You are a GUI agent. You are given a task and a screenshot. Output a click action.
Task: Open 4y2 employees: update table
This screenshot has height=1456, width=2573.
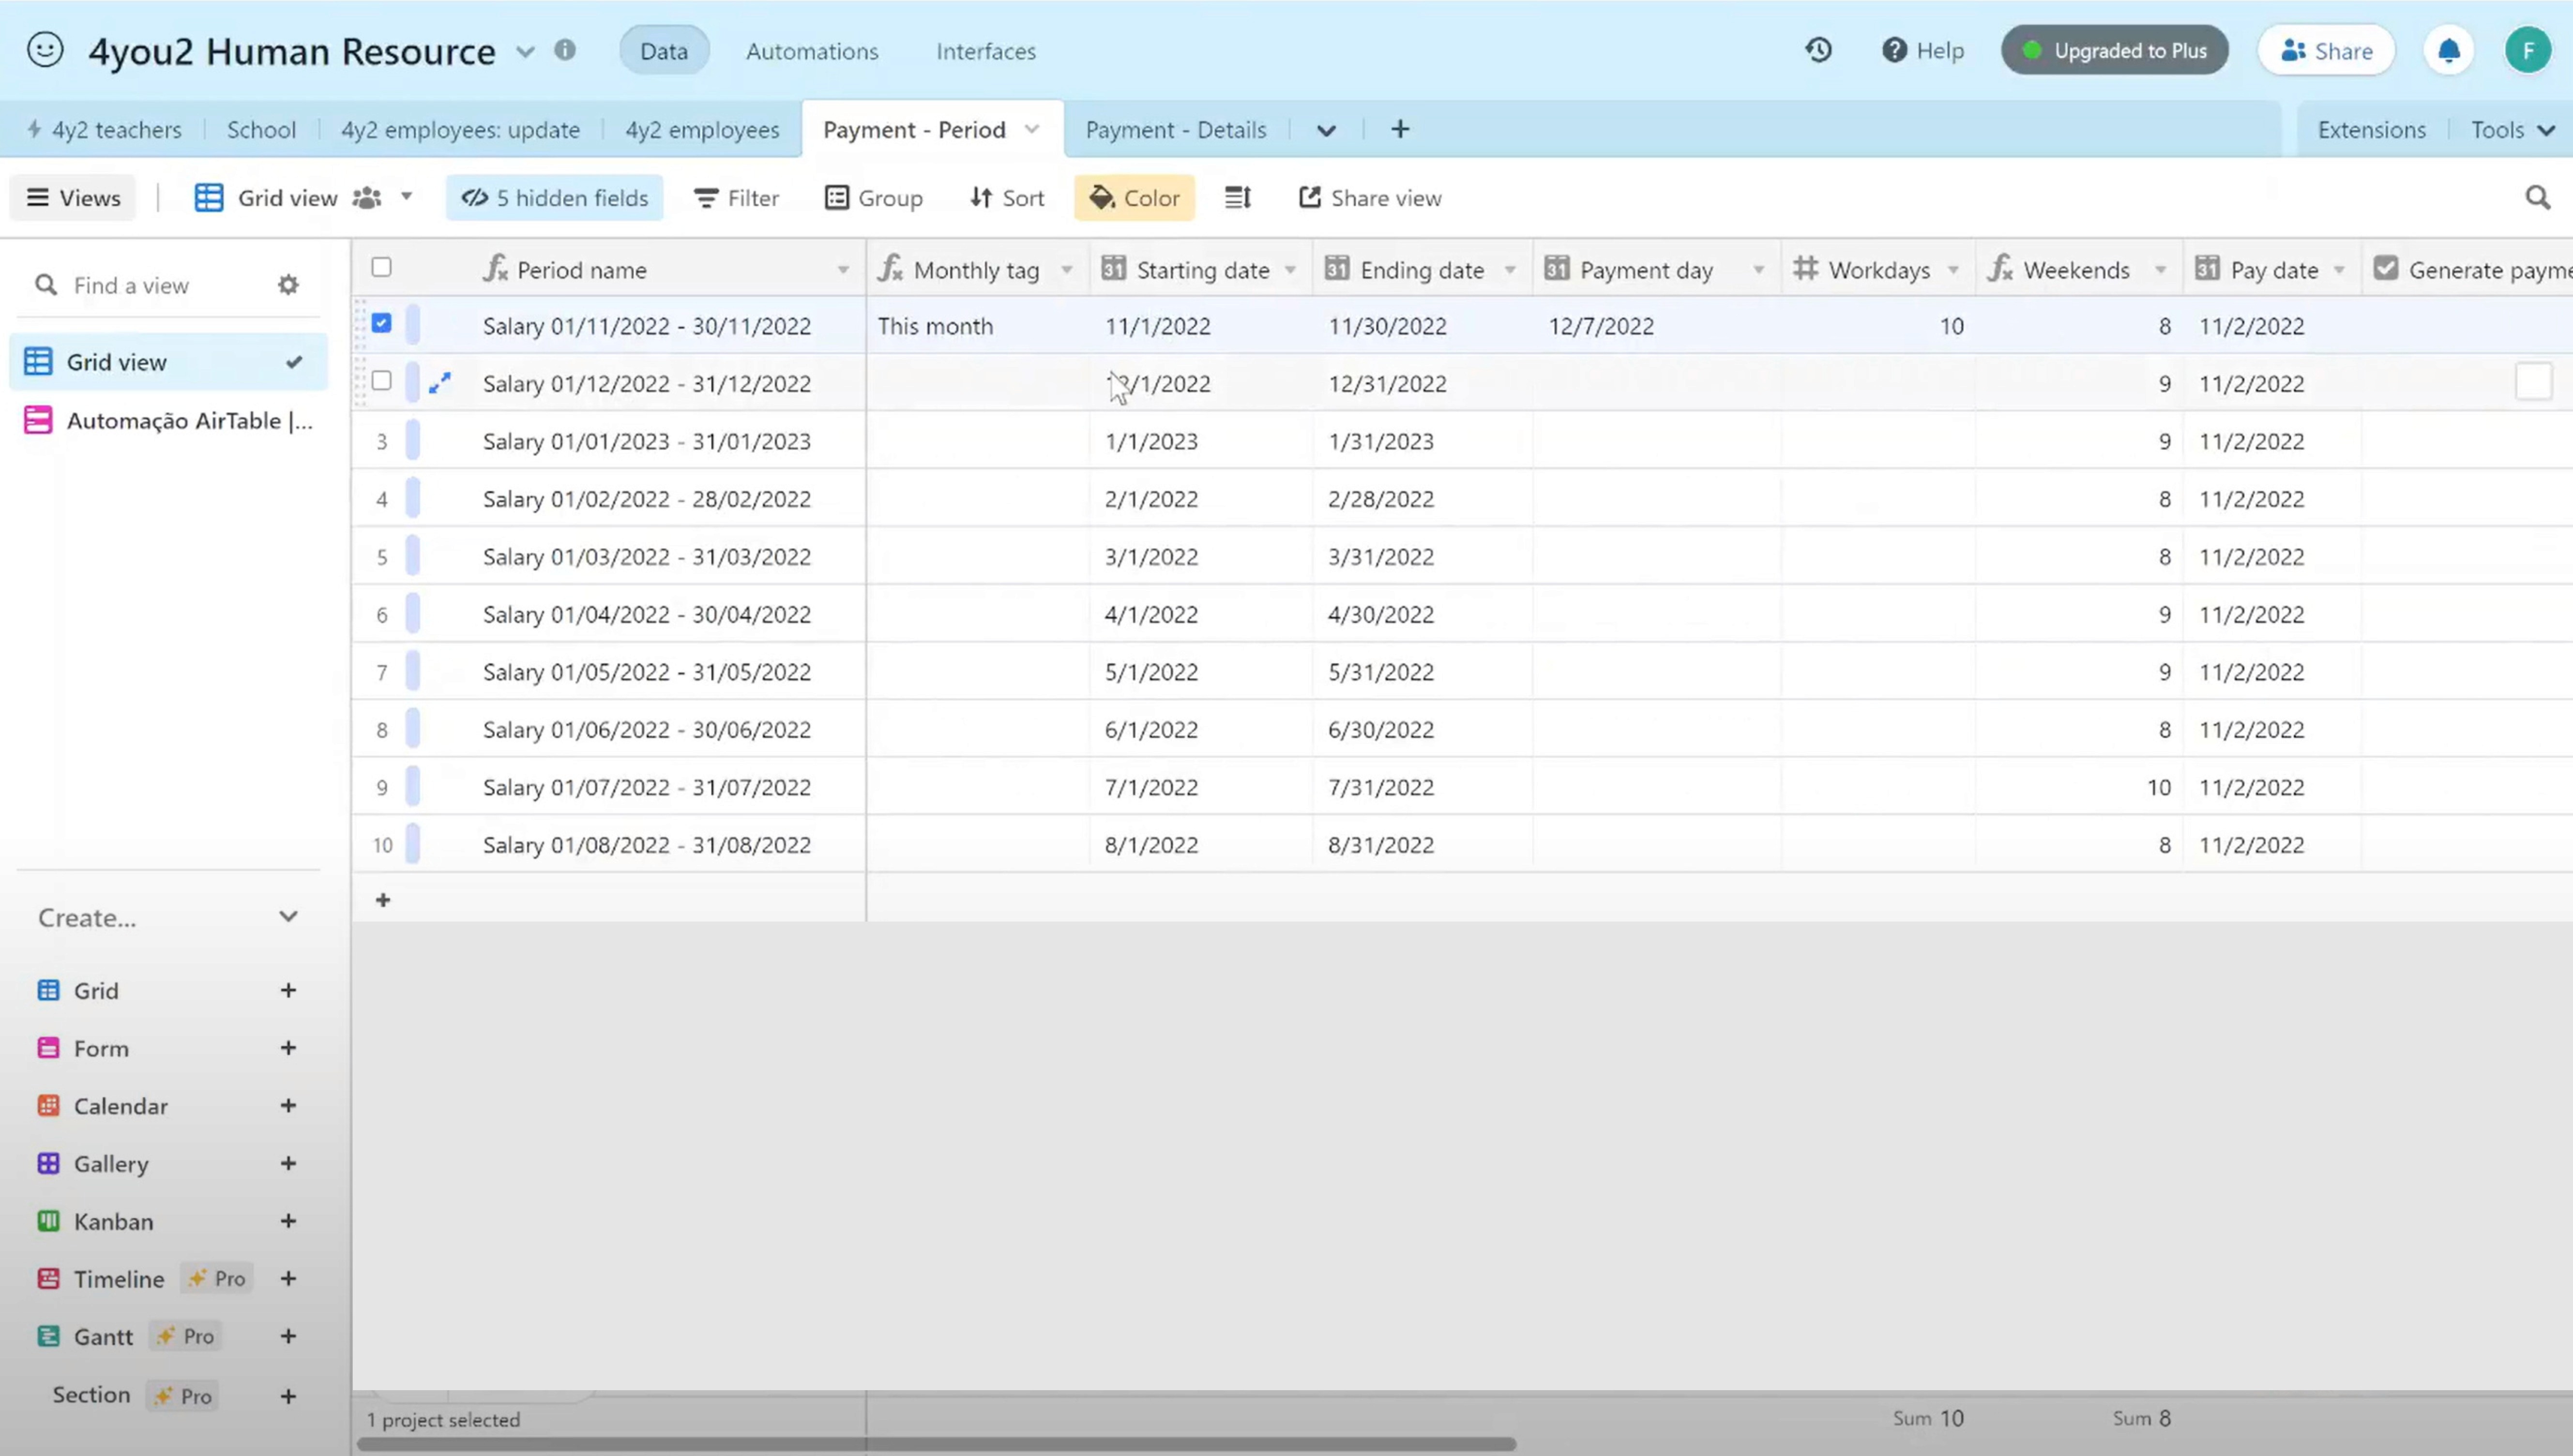pyautogui.click(x=460, y=130)
